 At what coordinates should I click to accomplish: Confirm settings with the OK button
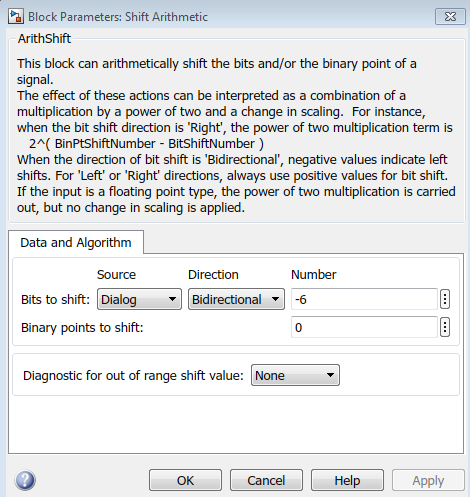pos(185,480)
